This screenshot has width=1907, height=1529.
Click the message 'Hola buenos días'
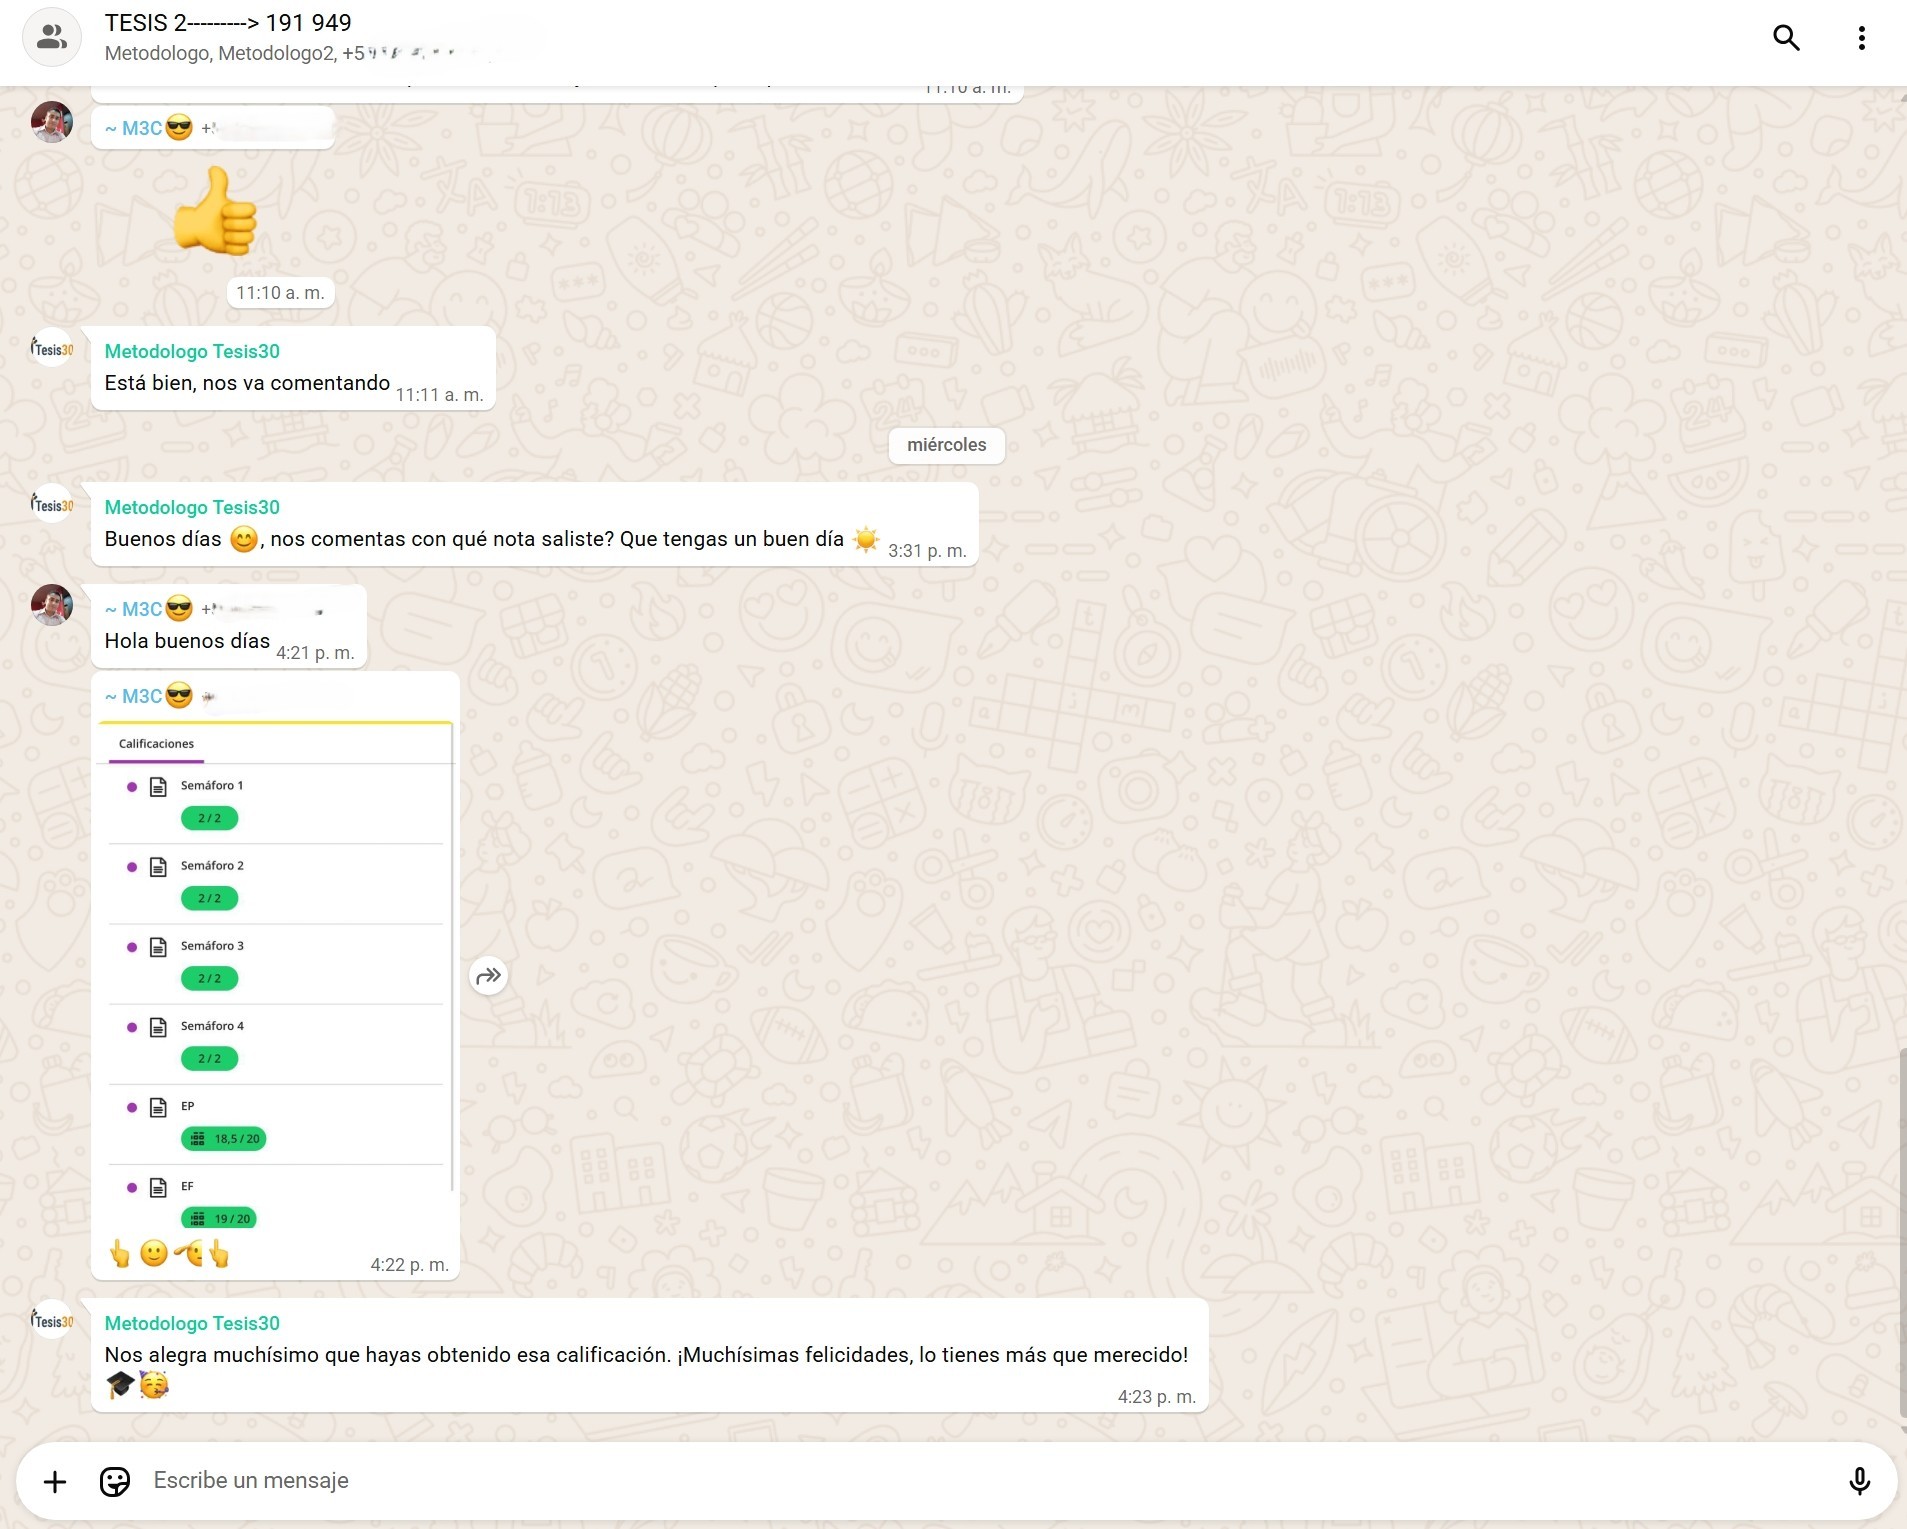187,641
